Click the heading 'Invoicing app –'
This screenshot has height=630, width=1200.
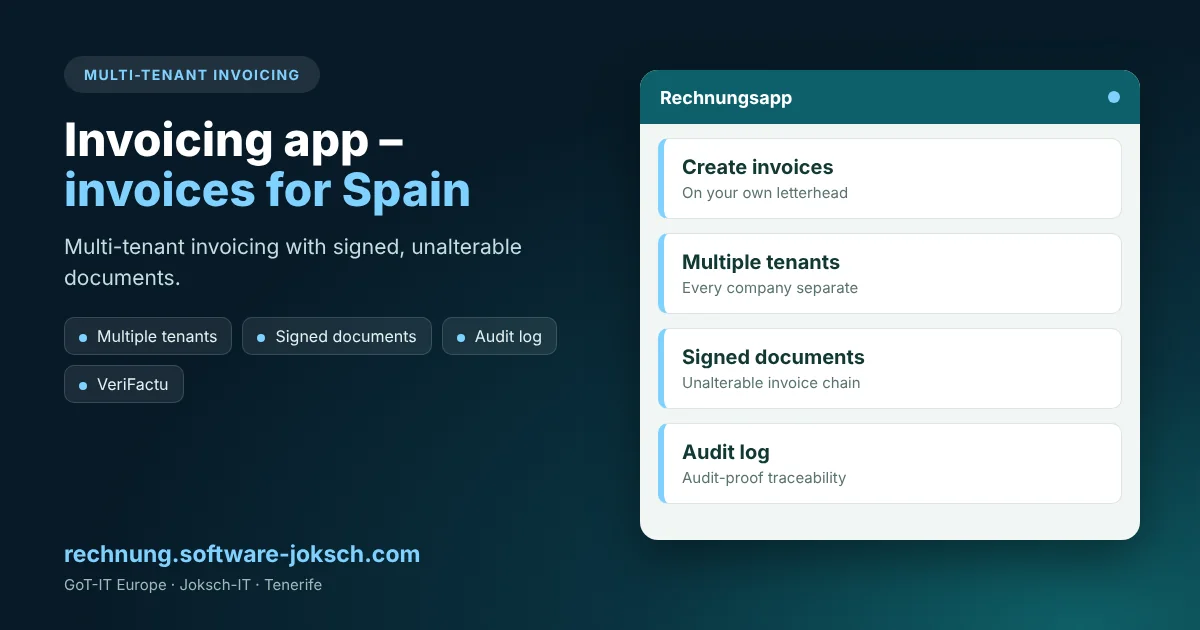[234, 140]
